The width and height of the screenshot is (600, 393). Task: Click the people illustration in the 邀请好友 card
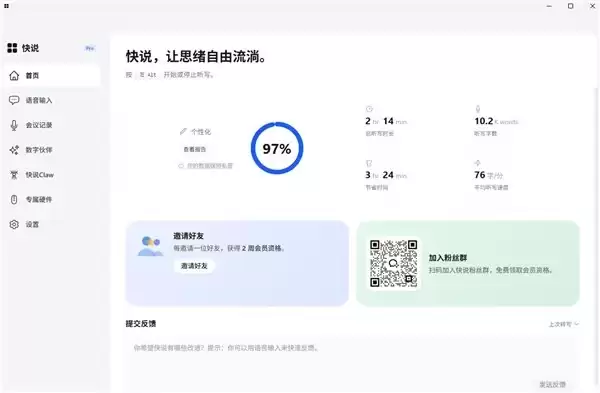150,246
